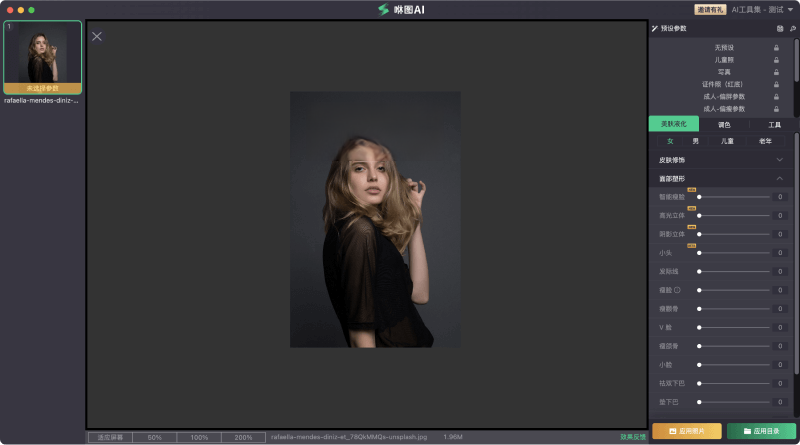Click the lock icon for 证件照（红底）
This screenshot has width=800, height=445.
point(777,84)
